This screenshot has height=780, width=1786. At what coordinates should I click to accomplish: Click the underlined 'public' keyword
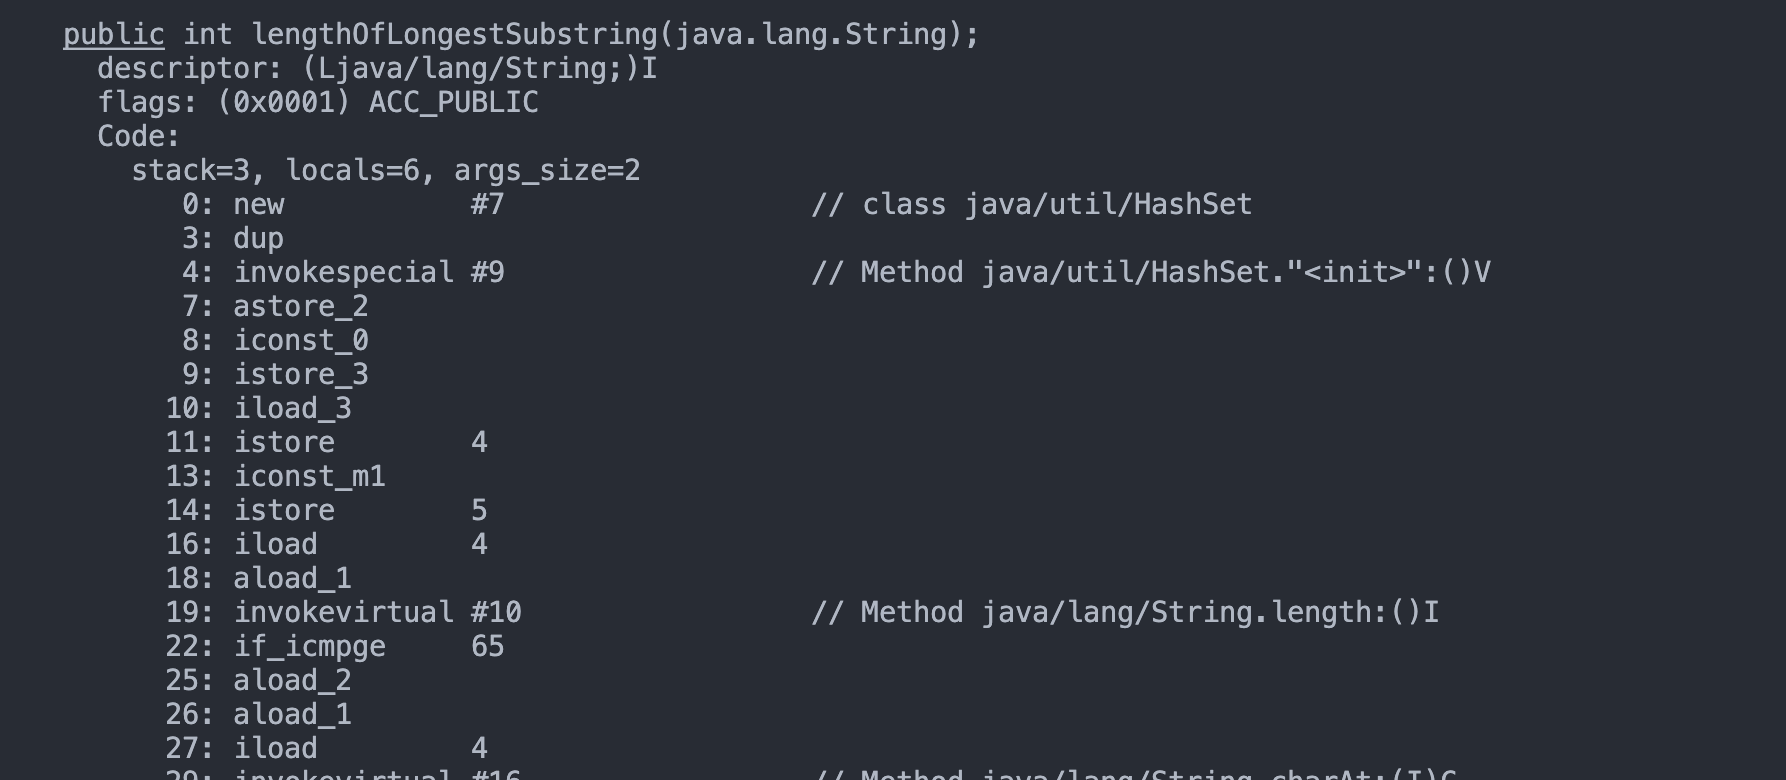[x=113, y=35]
